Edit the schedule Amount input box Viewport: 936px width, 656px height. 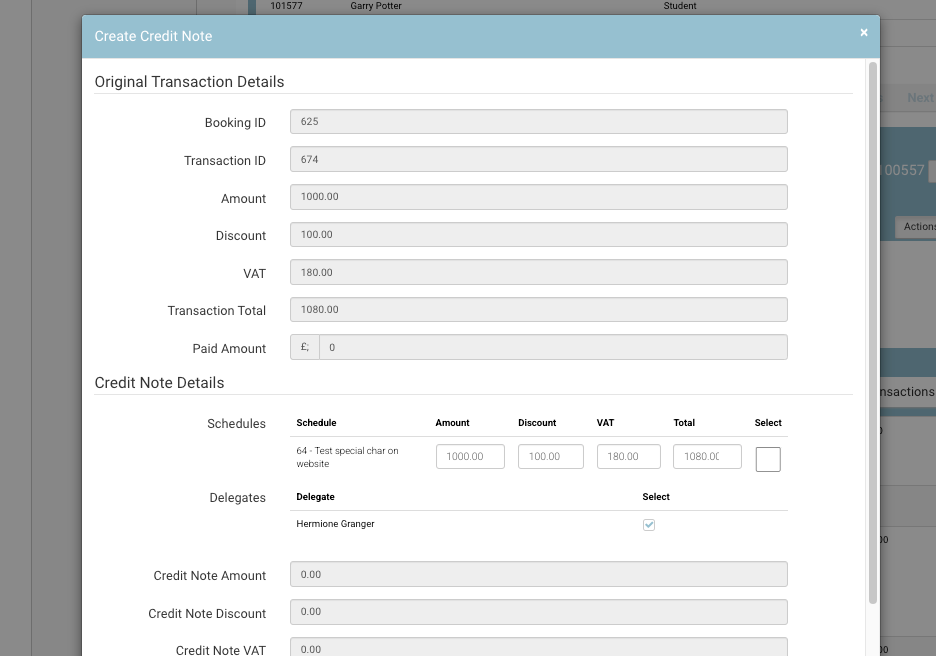tap(470, 457)
